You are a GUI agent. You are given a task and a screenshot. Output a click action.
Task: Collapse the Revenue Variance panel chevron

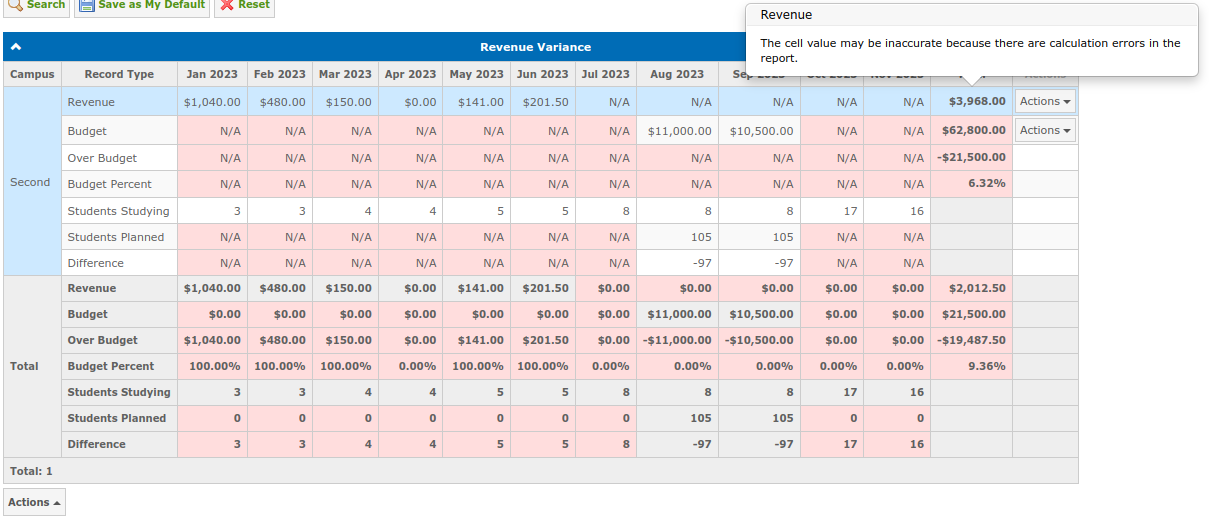pyautogui.click(x=16, y=47)
